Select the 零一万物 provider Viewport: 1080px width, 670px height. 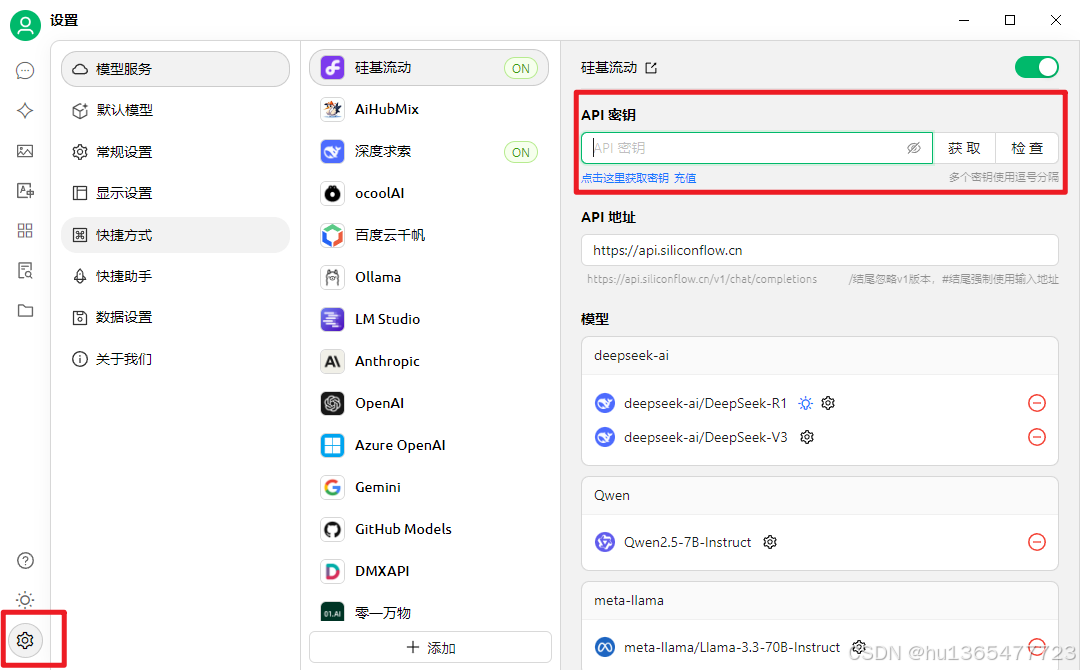[x=429, y=612]
